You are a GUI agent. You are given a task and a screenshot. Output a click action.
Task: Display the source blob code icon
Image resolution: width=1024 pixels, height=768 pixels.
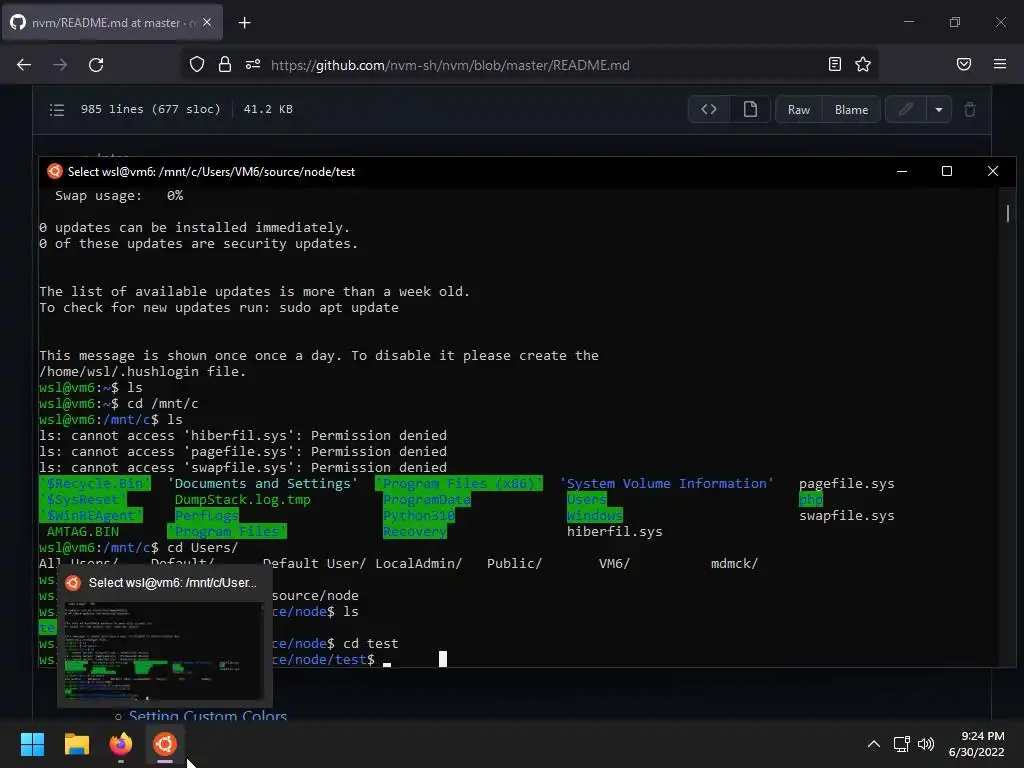[x=709, y=109]
